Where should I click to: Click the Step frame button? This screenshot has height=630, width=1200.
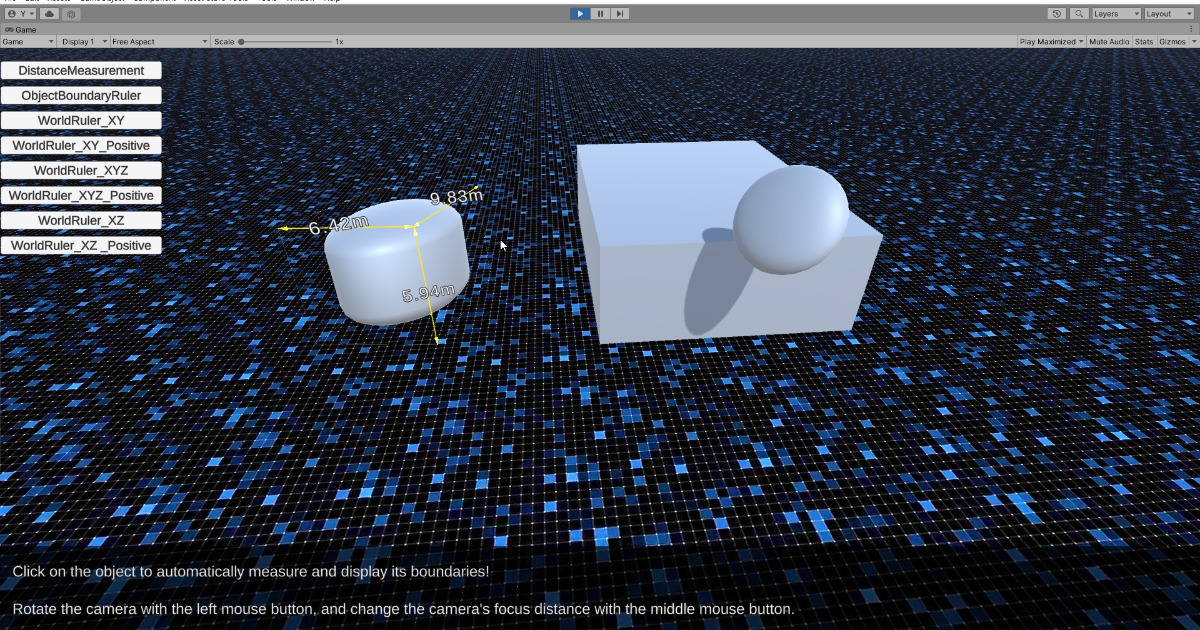pyautogui.click(x=620, y=14)
